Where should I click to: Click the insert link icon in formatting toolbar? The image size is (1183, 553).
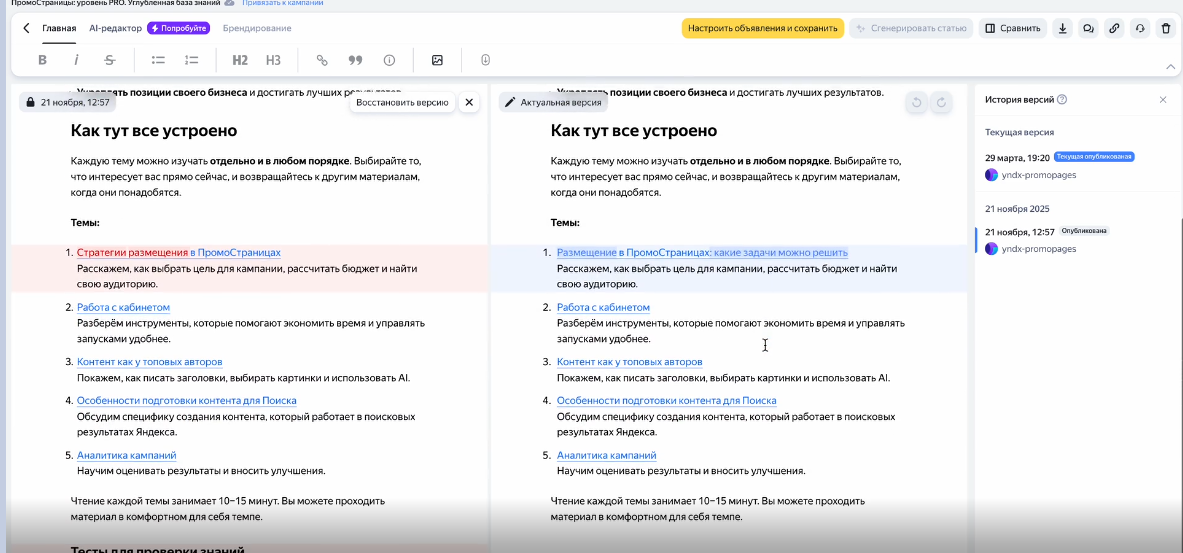(321, 60)
